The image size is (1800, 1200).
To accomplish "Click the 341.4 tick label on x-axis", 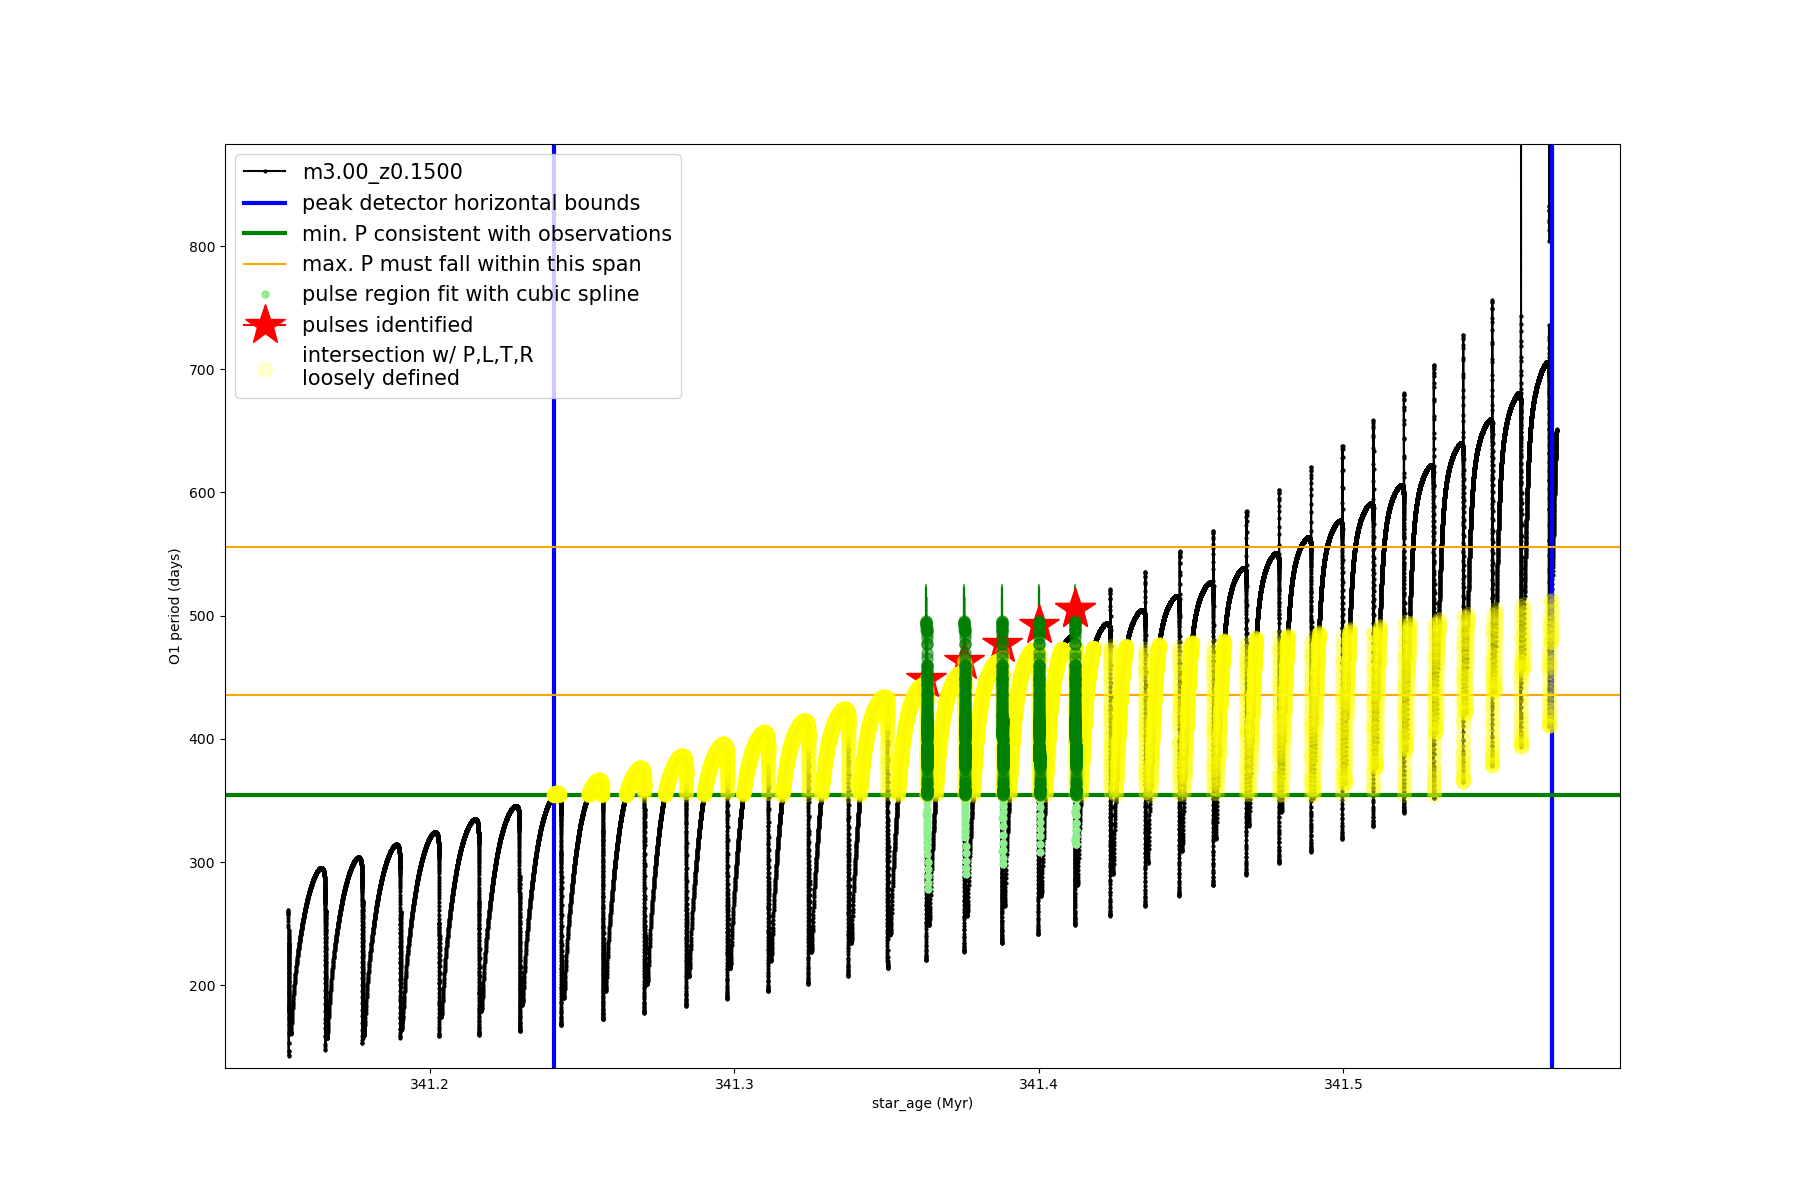I will [x=1038, y=1084].
